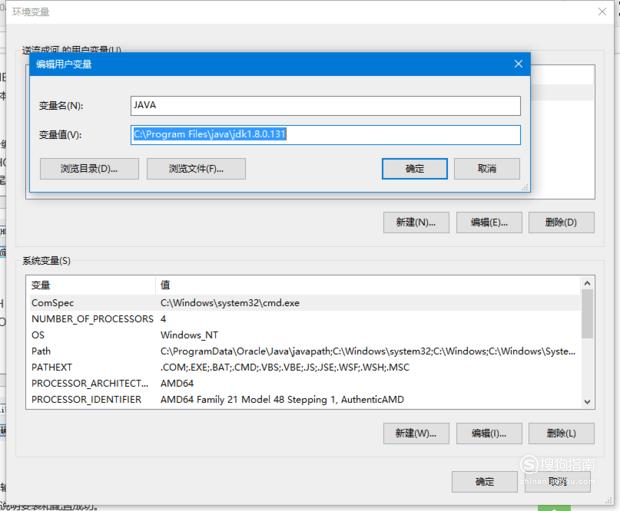The image size is (620, 511).
Task: Confirm with 确定 in edit variable dialog
Action: tap(415, 169)
